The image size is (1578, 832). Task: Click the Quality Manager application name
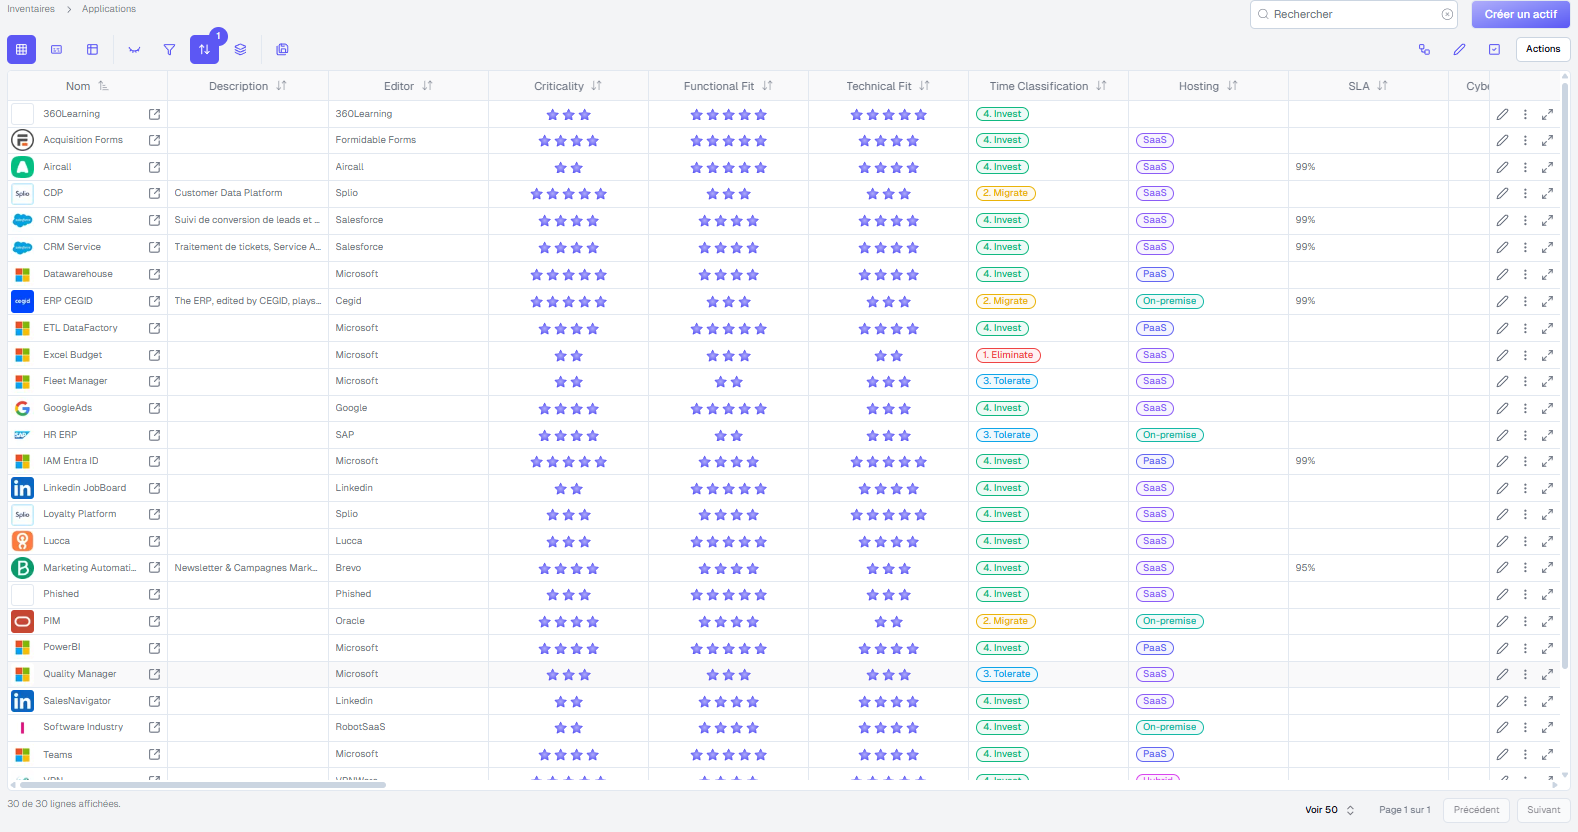[80, 674]
